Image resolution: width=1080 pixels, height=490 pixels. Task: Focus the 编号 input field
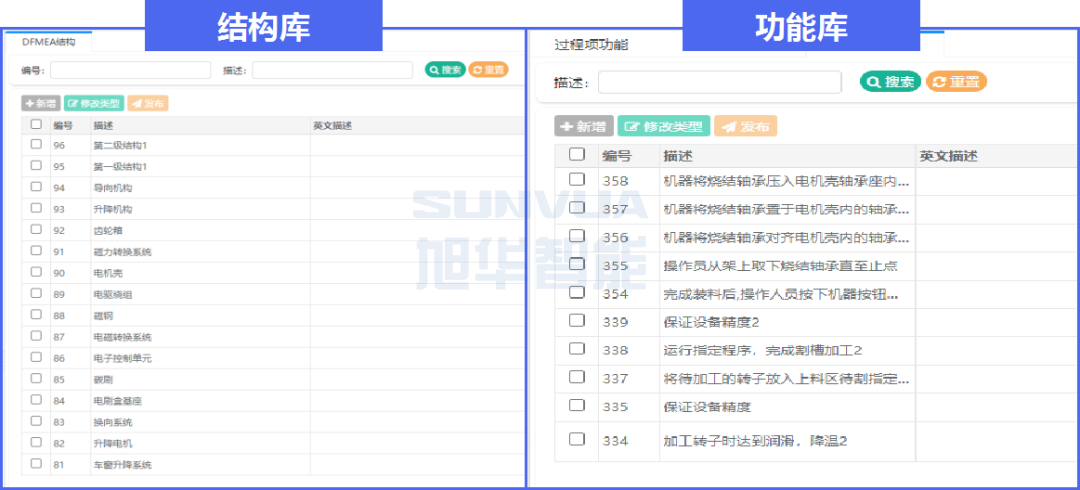coord(131,70)
